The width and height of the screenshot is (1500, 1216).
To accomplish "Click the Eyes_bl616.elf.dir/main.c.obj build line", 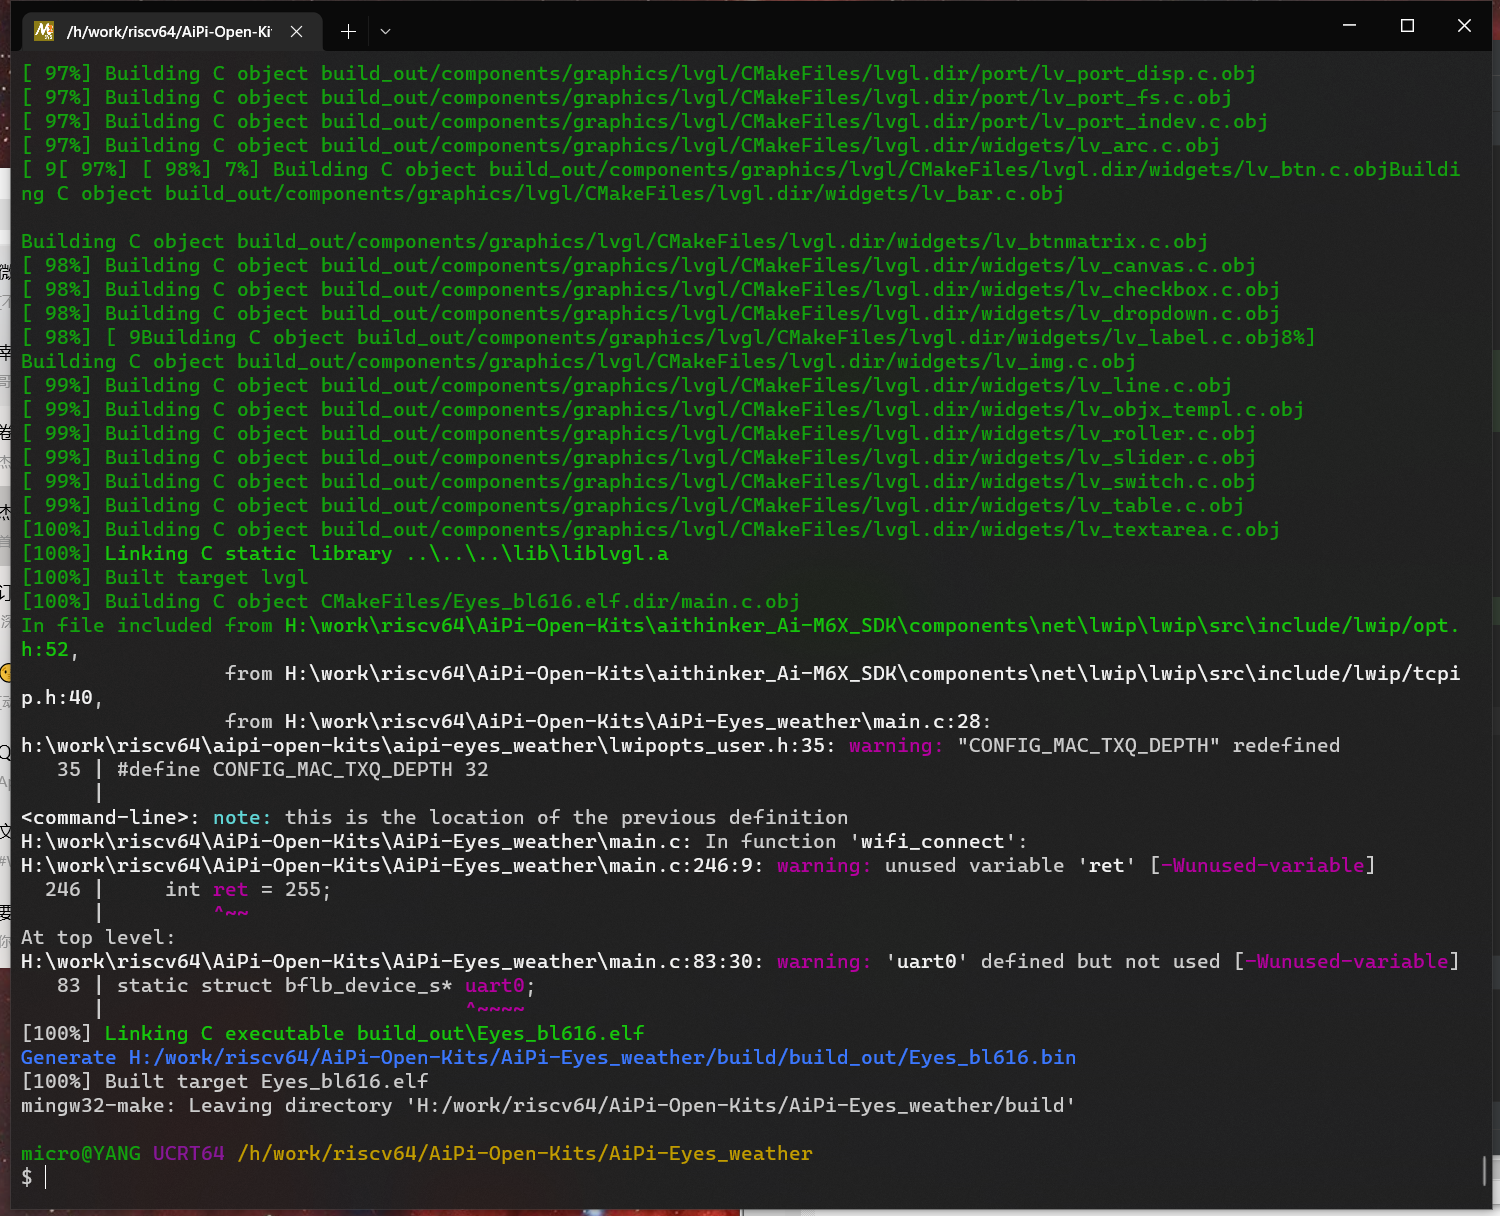I will tap(410, 601).
